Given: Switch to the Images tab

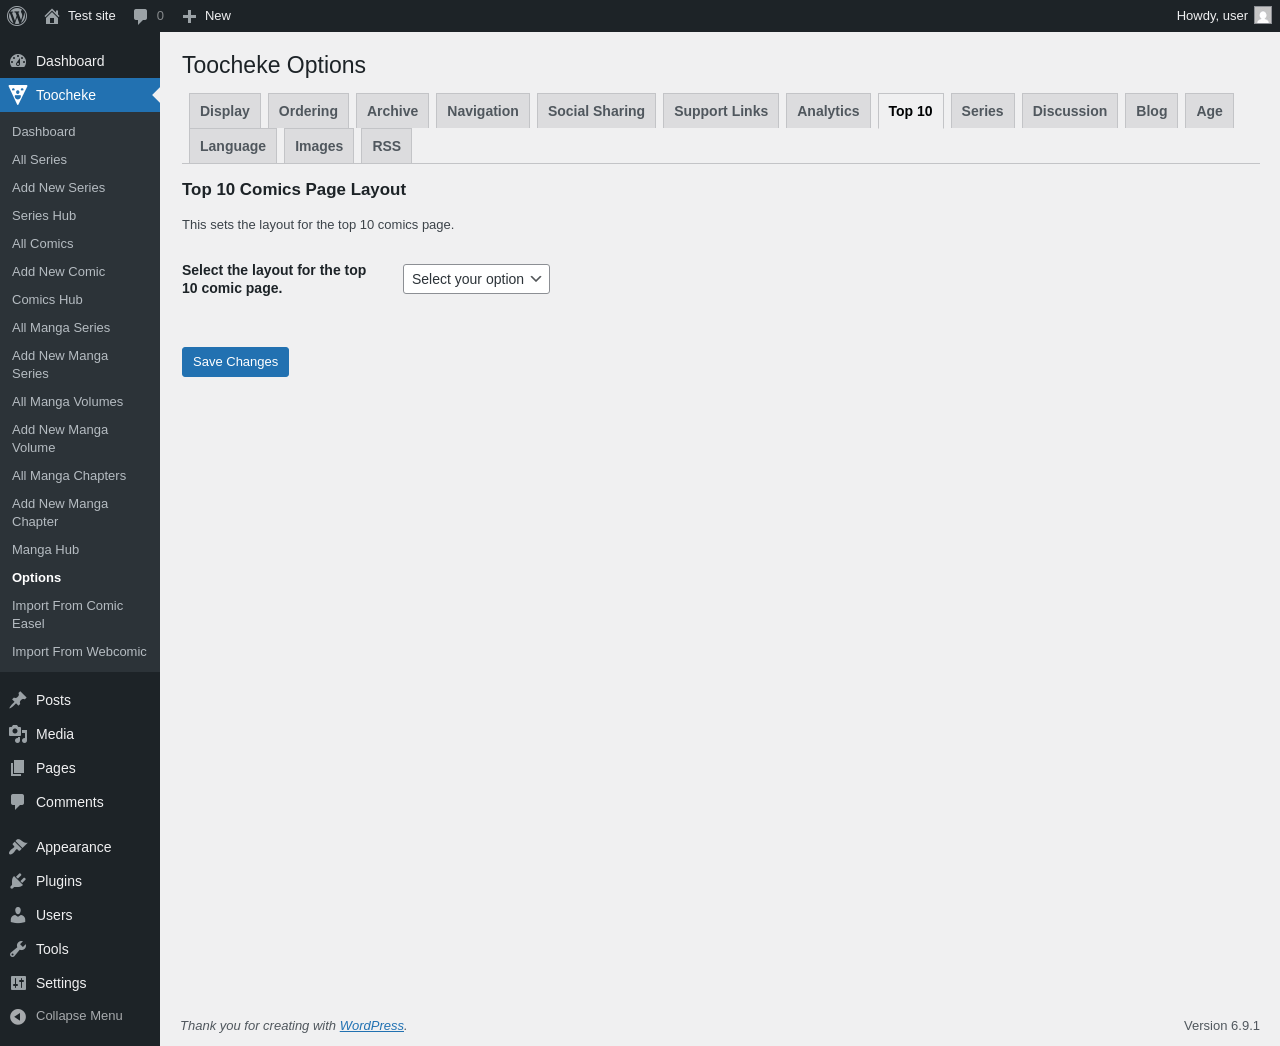Looking at the screenshot, I should click(x=319, y=146).
